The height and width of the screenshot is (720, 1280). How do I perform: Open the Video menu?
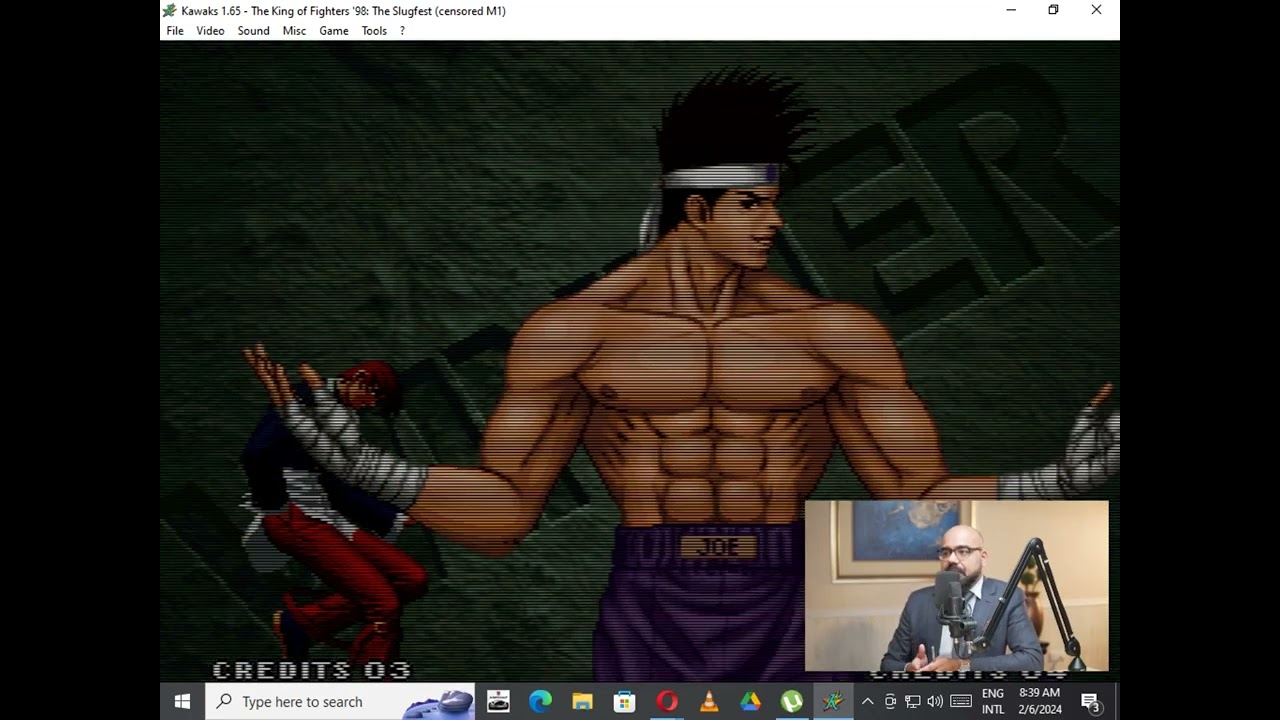click(210, 31)
